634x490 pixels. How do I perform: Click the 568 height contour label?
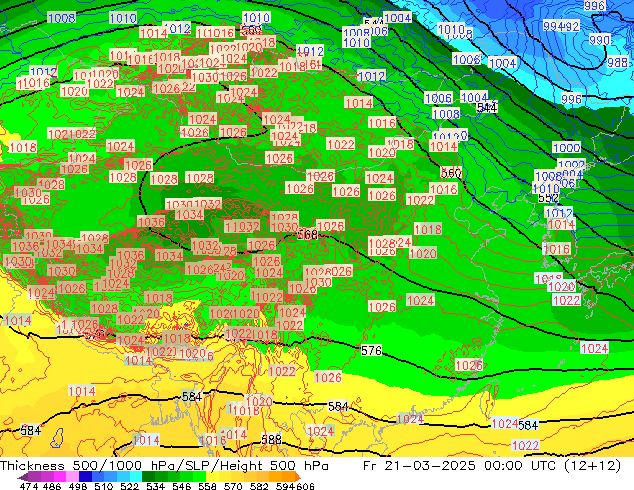pyautogui.click(x=307, y=234)
